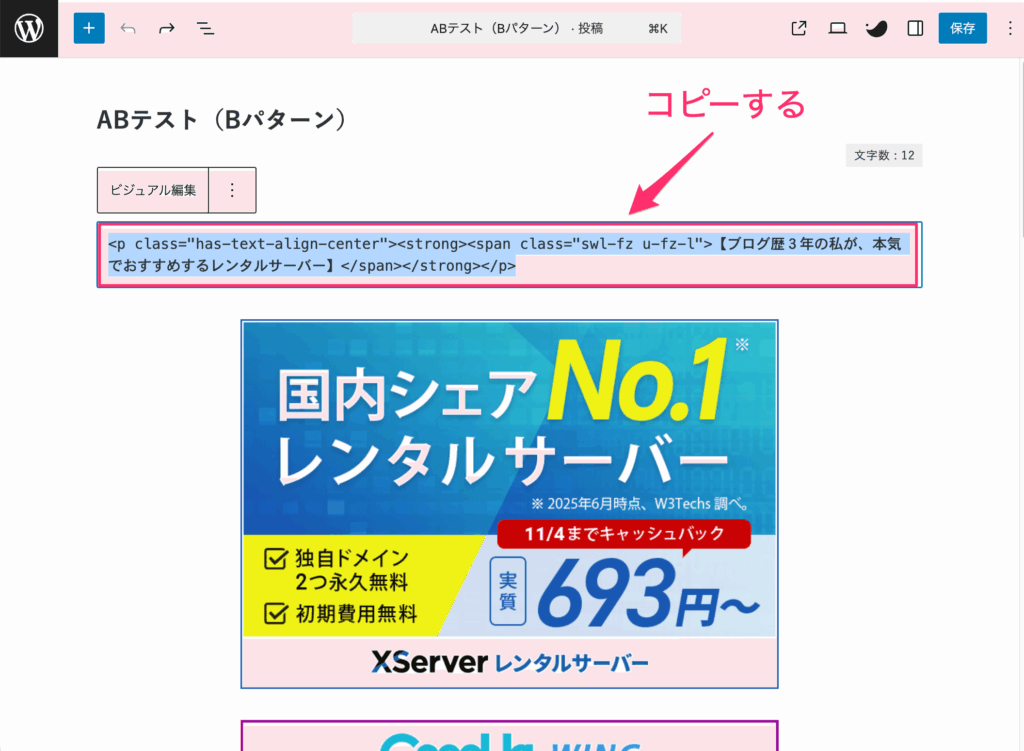Screen dimensions: 1024x751
Task: Switch the block to visual editing mode
Action: [x=152, y=189]
